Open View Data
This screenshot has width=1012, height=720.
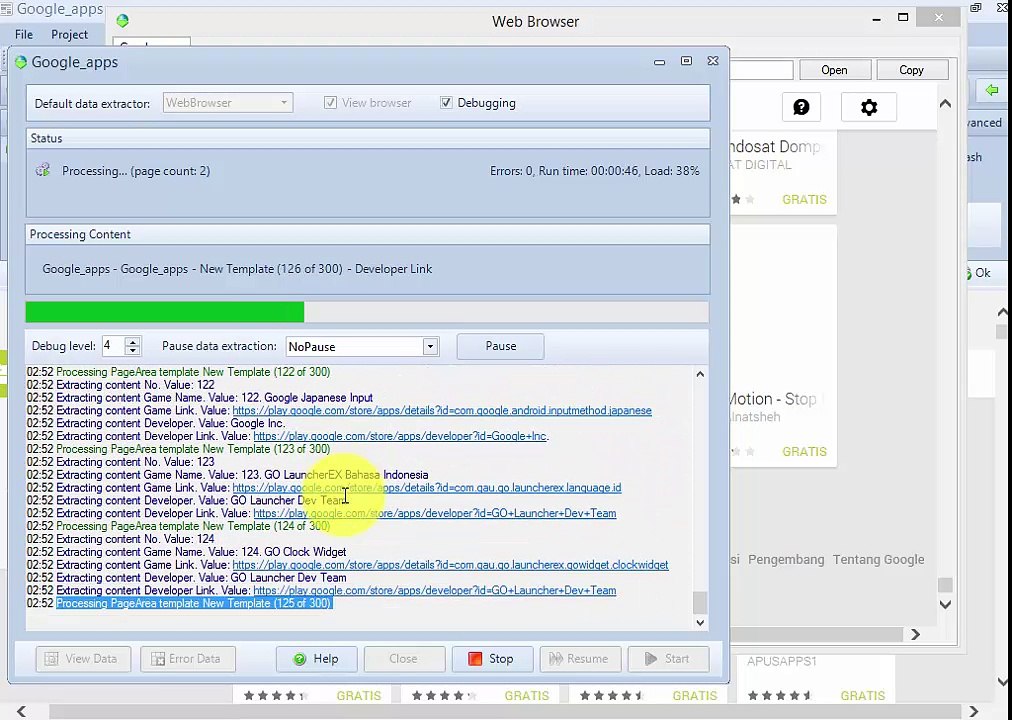[x=83, y=659]
